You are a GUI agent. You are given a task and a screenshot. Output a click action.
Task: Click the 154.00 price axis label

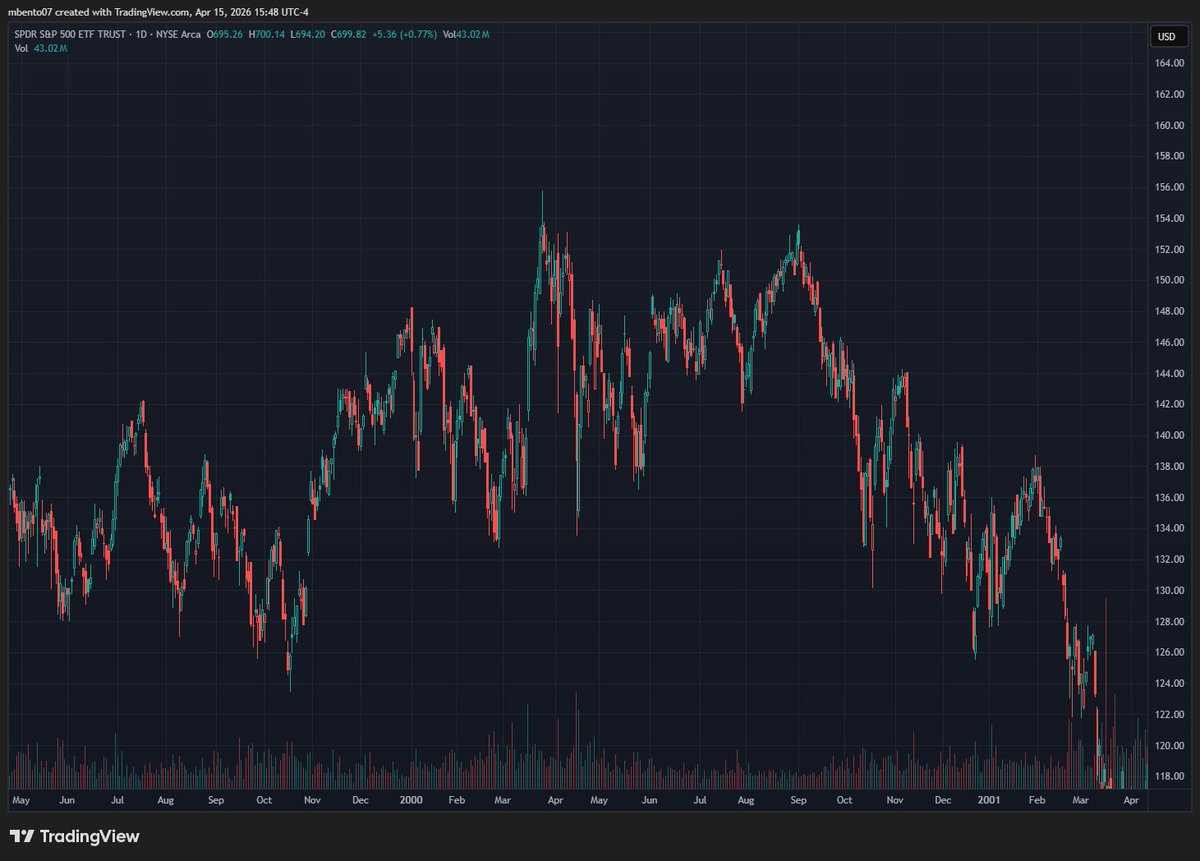click(1169, 219)
